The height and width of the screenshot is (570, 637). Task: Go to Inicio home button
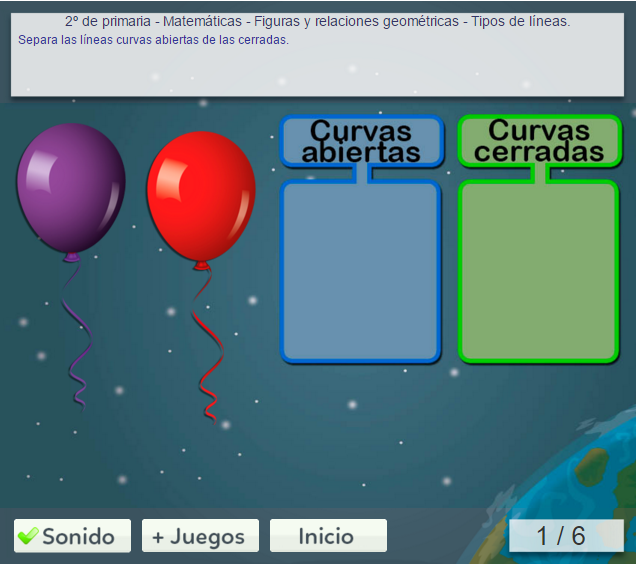[328, 536]
